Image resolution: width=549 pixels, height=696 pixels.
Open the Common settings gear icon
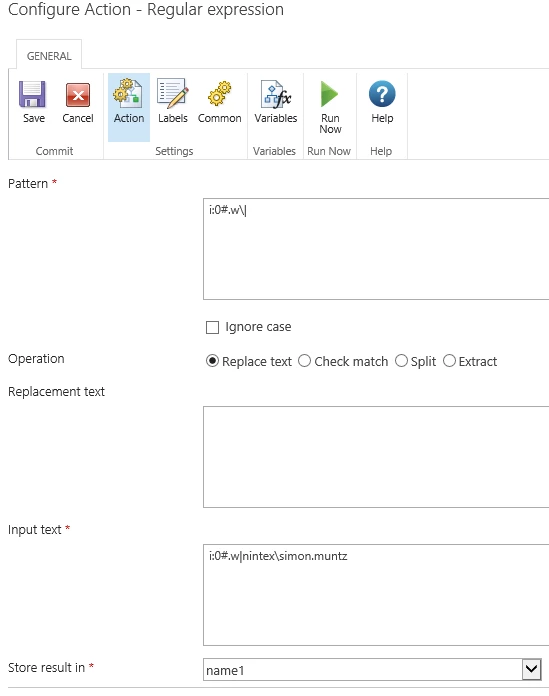219,93
